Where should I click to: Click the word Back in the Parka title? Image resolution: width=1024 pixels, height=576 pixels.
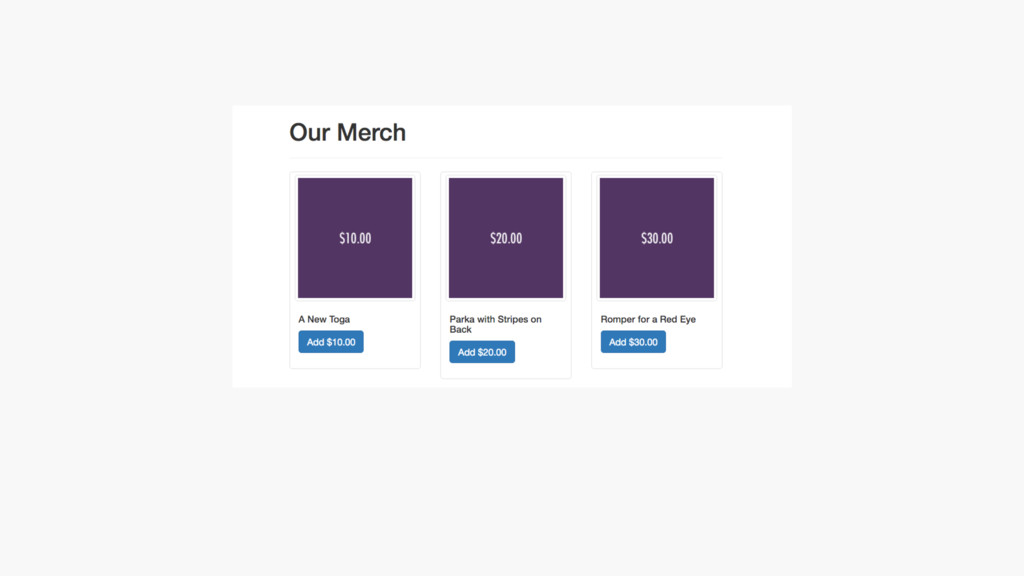click(460, 330)
